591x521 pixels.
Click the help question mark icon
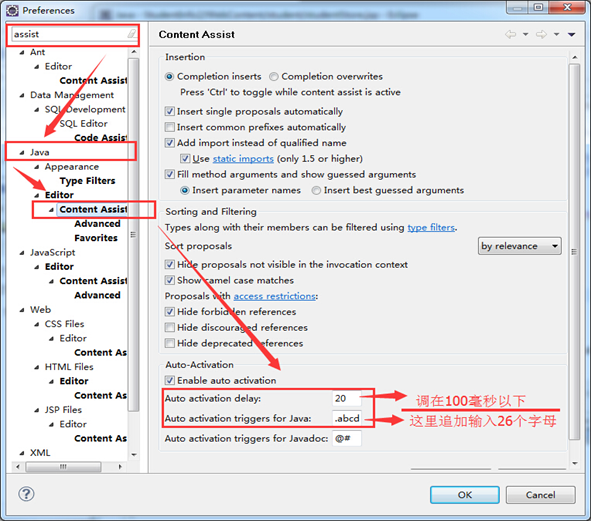(x=26, y=494)
